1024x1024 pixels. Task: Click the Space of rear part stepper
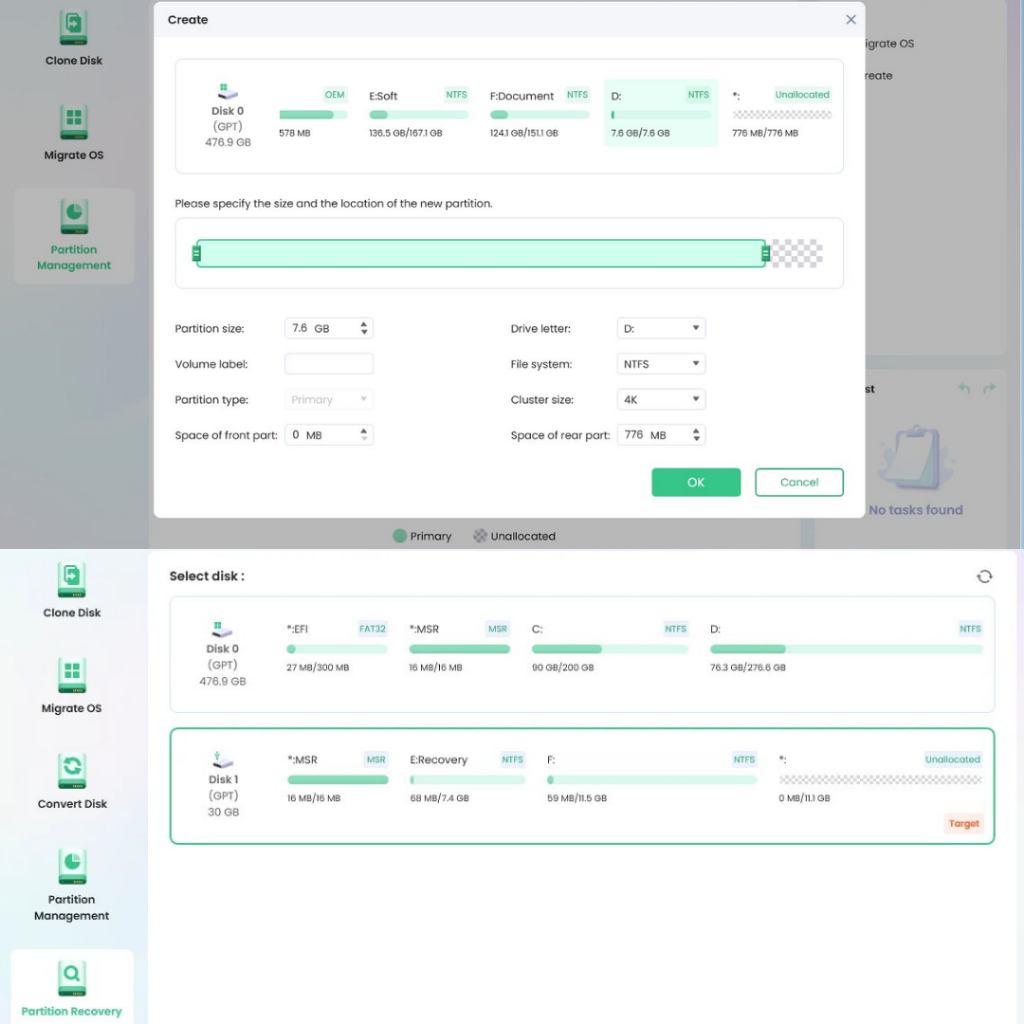[x=697, y=435]
